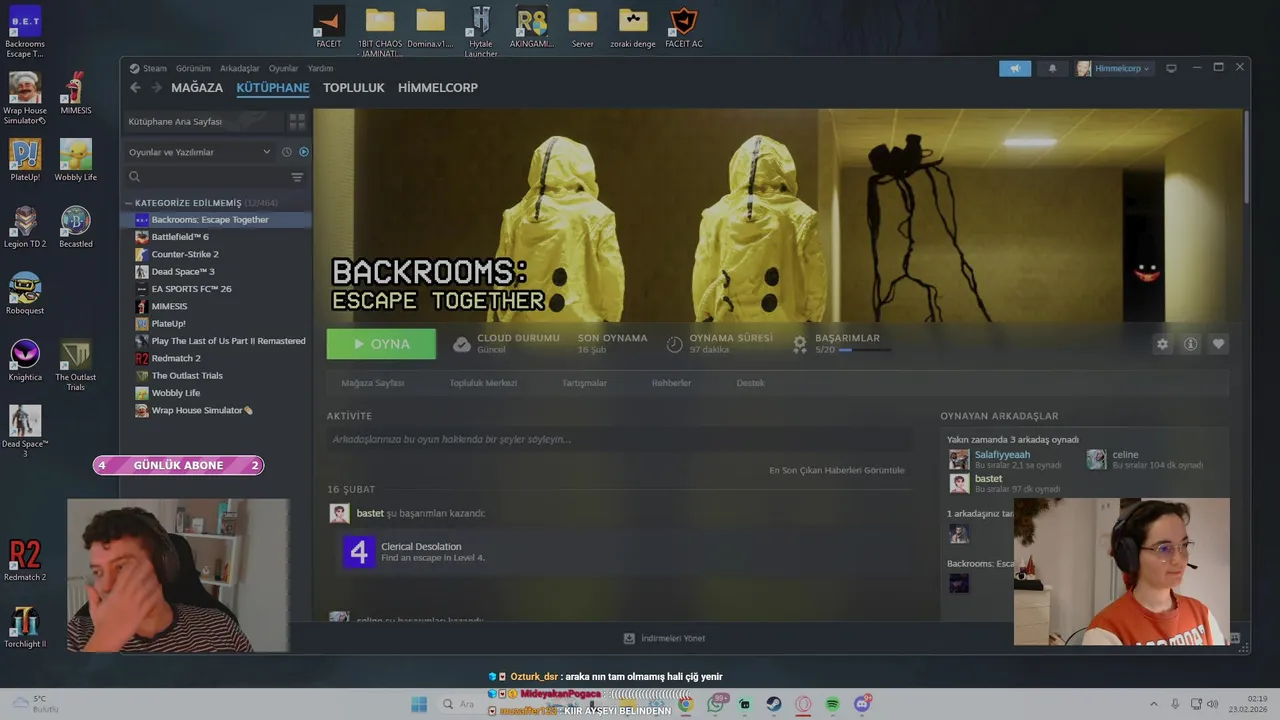Viewport: 1280px width, 720px height.
Task: Click the Cloud Durumu cloud status icon
Action: 461,344
